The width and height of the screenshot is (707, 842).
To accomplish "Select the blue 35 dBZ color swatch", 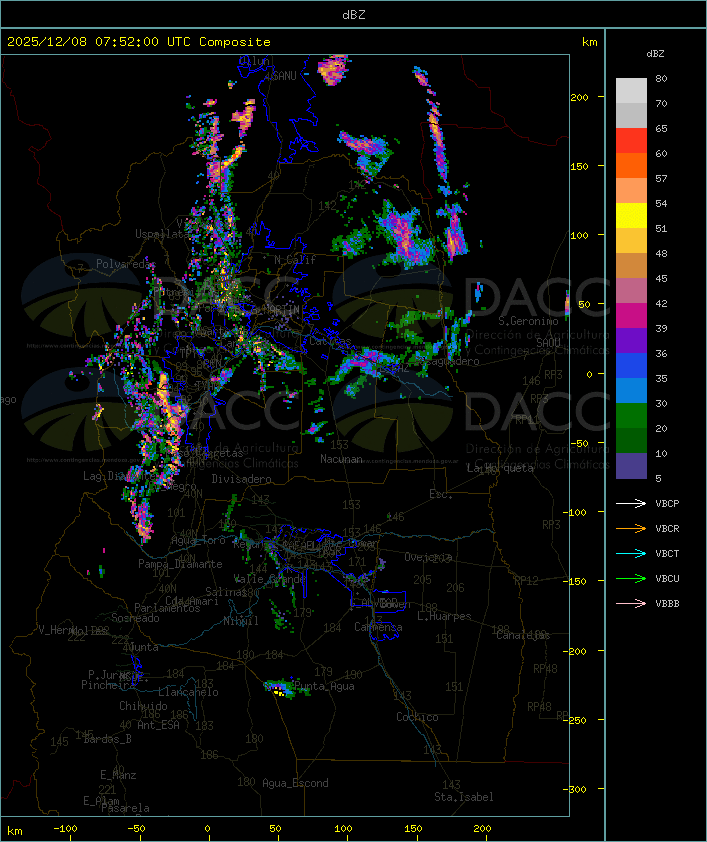I will coord(631,365).
